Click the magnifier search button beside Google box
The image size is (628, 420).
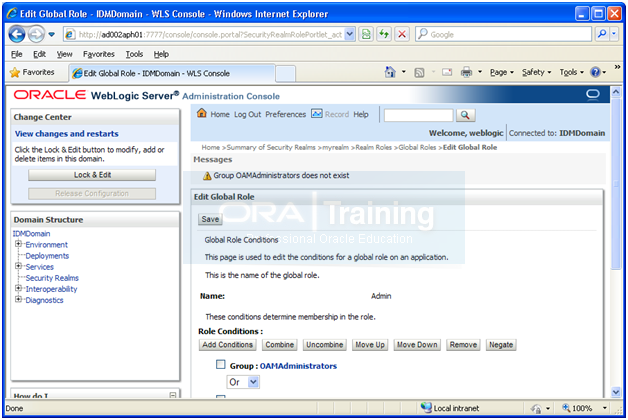[602, 34]
